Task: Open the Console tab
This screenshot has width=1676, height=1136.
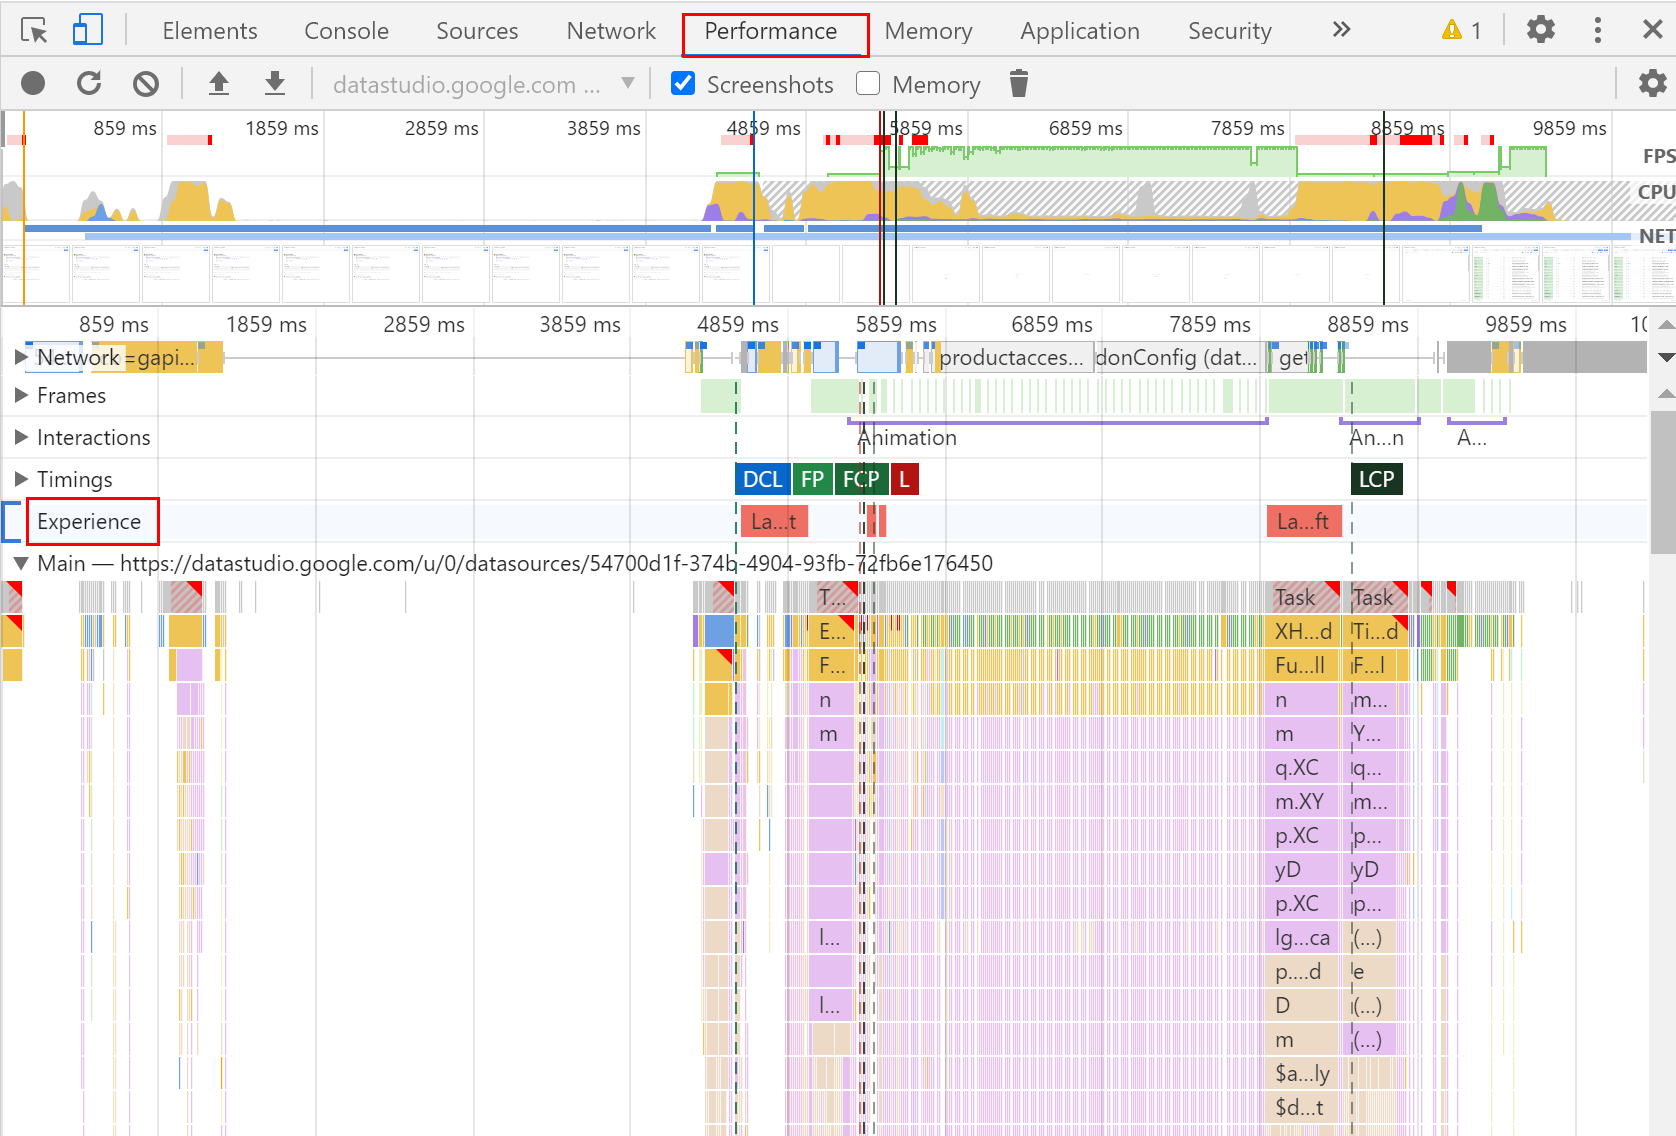Action: (346, 31)
